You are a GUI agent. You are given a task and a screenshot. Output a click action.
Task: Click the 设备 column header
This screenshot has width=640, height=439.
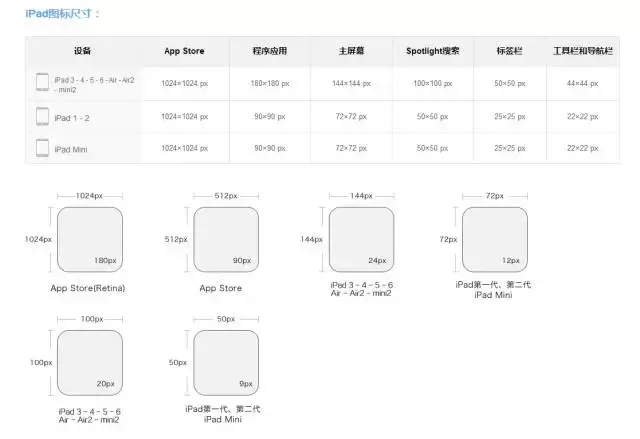[82, 51]
